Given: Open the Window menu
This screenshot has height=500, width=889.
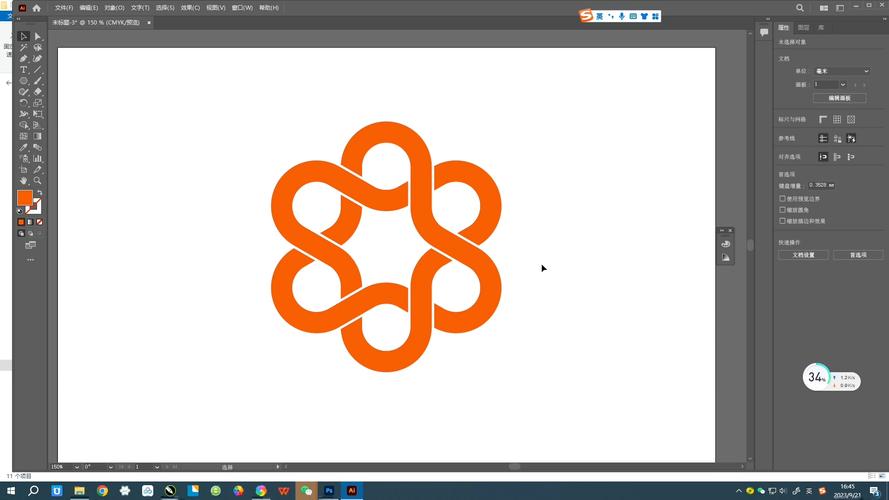Looking at the screenshot, I should 242,8.
